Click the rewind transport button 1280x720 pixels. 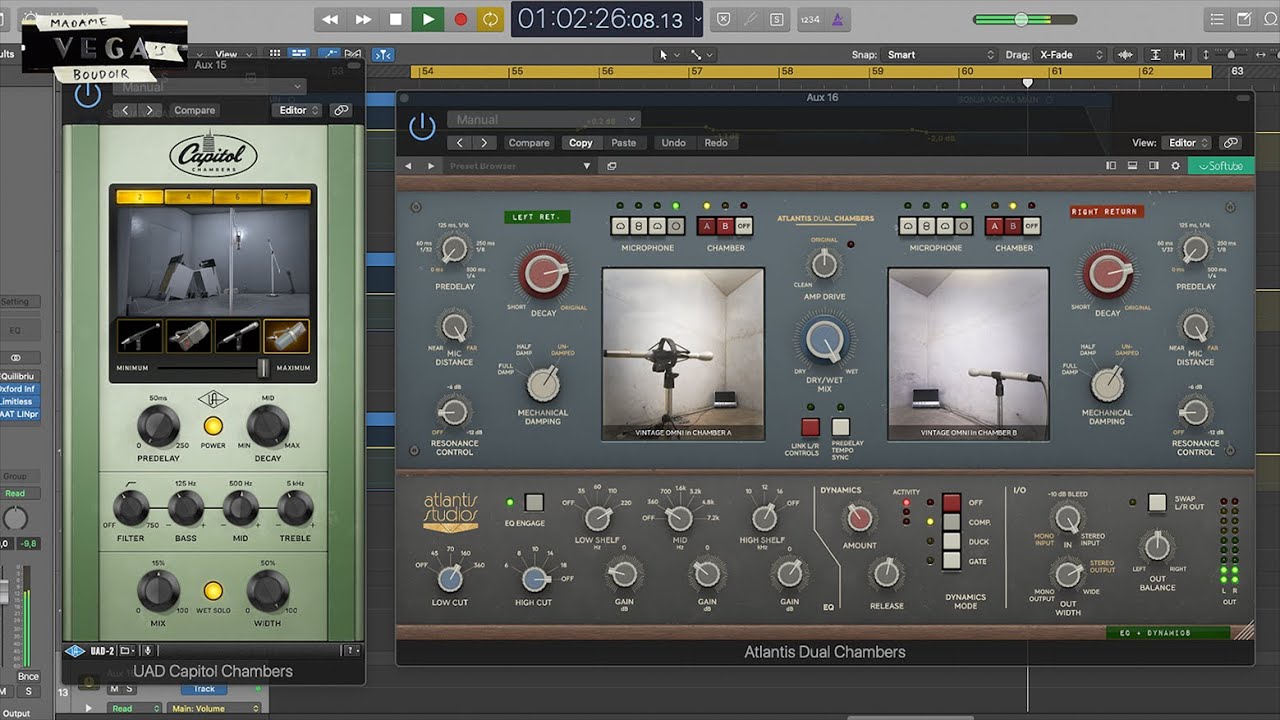330,19
